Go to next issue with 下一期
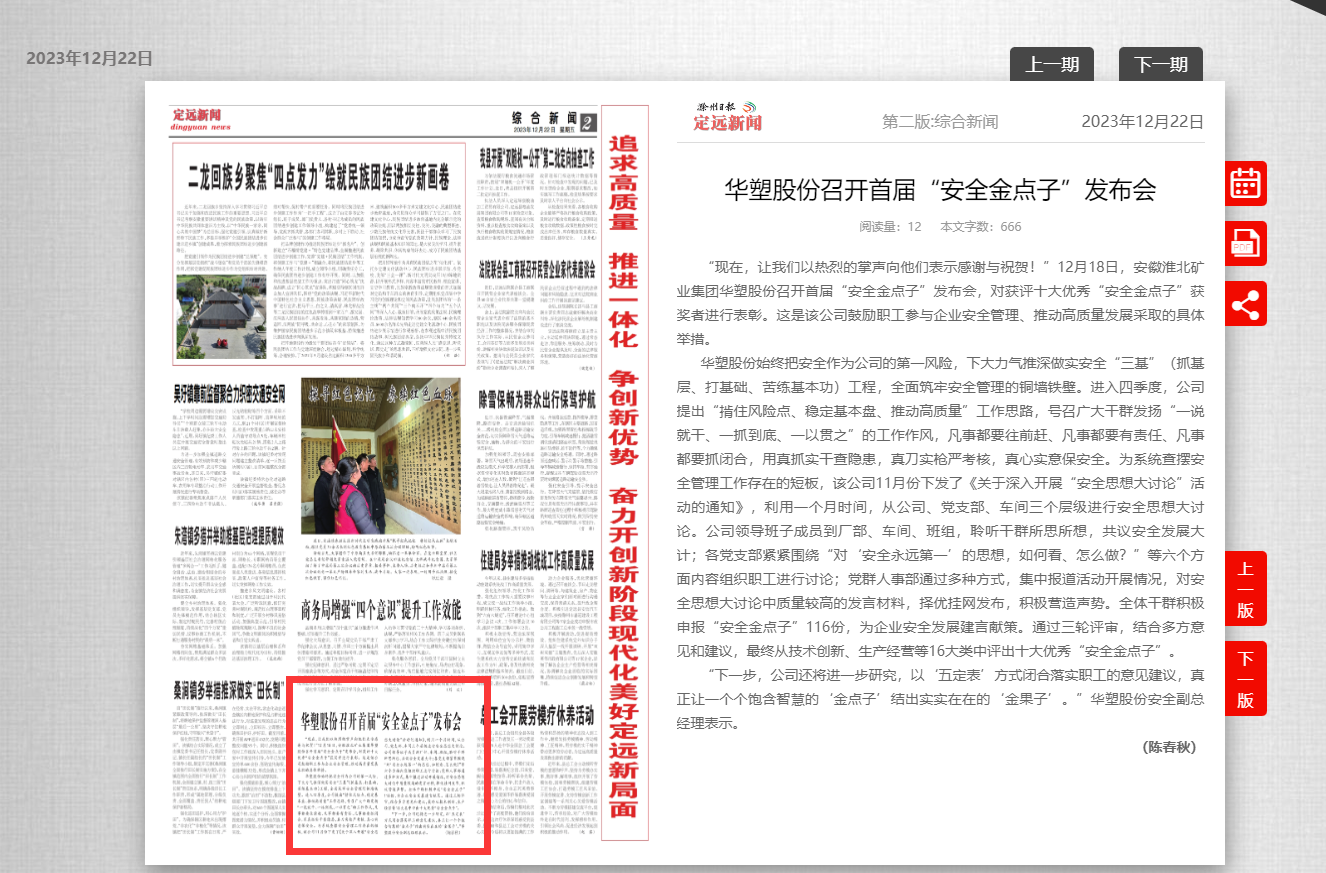This screenshot has height=873, width=1326. click(x=1160, y=65)
